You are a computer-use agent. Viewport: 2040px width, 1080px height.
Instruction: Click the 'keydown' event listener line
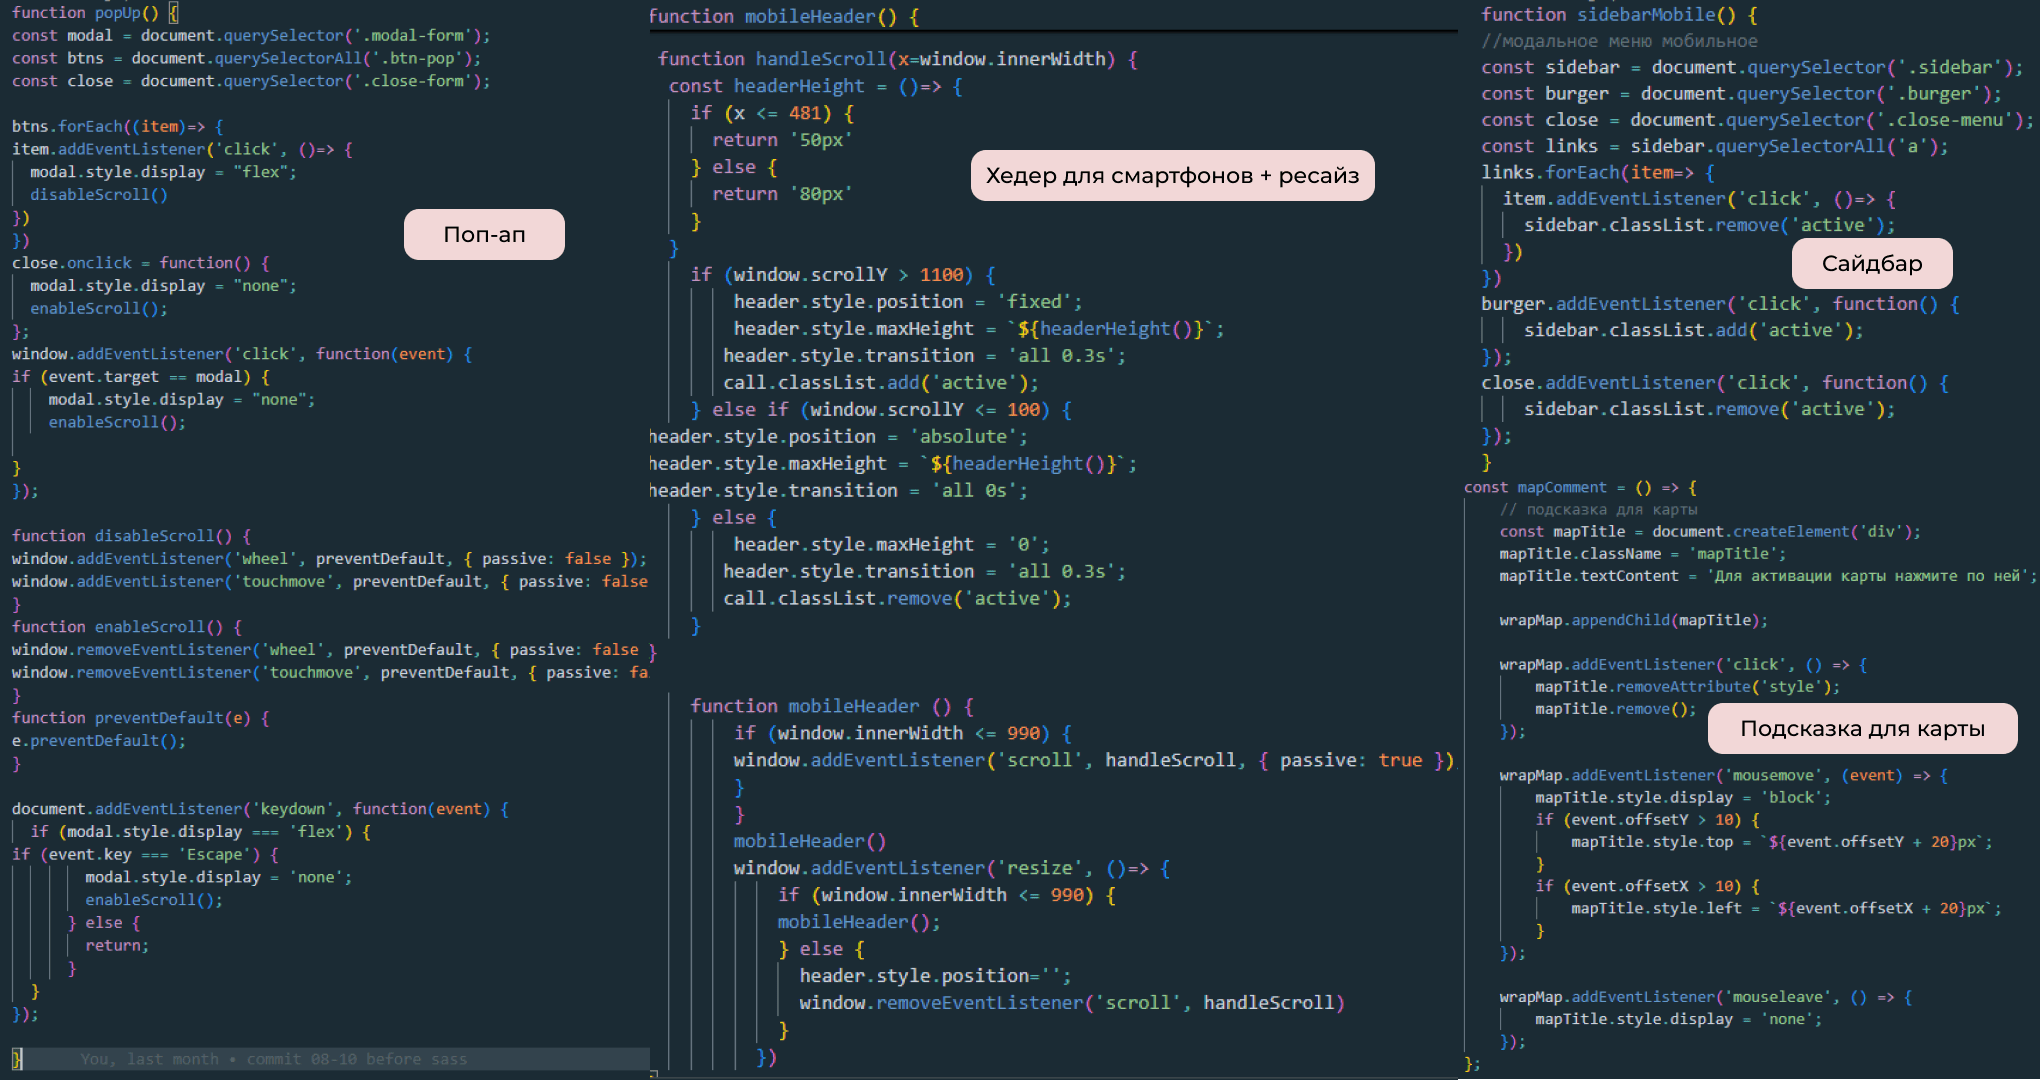tap(261, 809)
